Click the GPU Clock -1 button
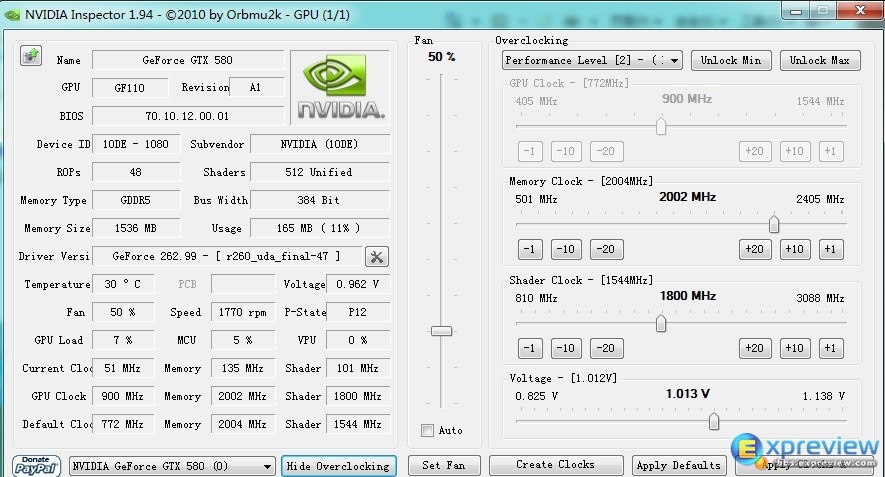 click(x=530, y=151)
